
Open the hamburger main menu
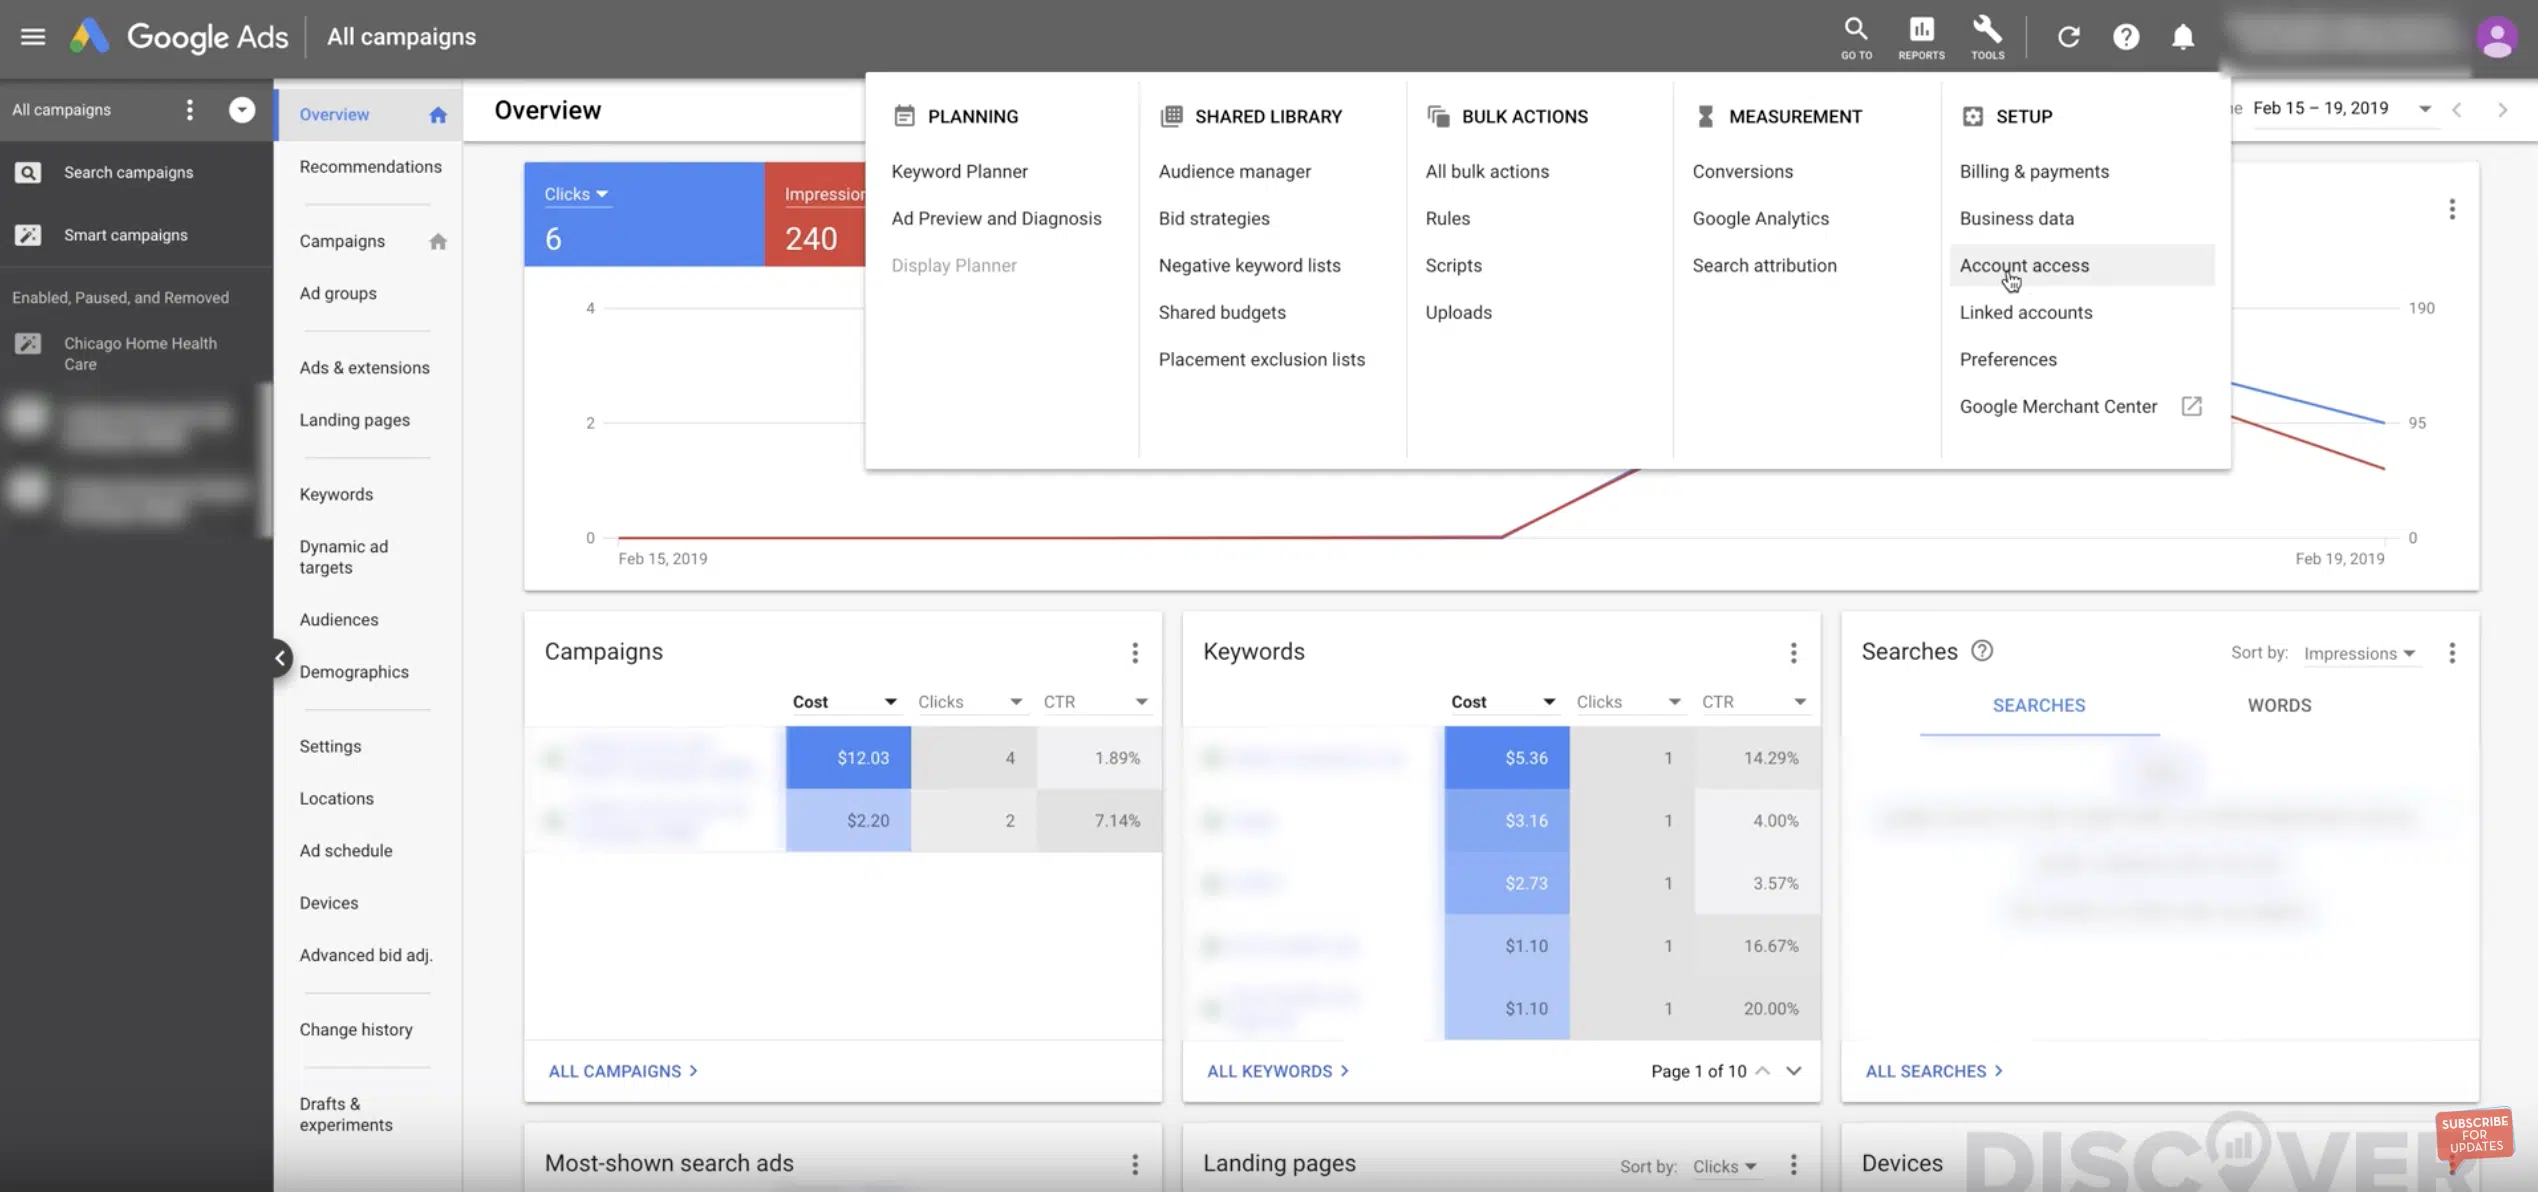tap(33, 37)
